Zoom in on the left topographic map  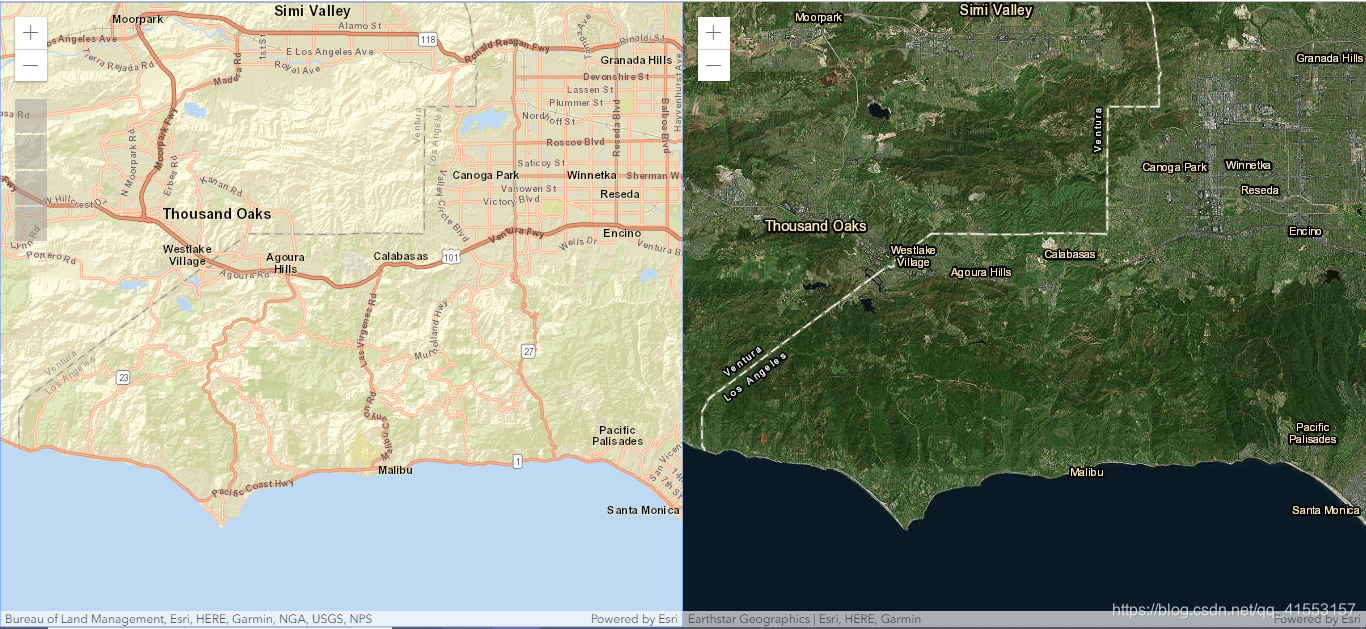[31, 32]
